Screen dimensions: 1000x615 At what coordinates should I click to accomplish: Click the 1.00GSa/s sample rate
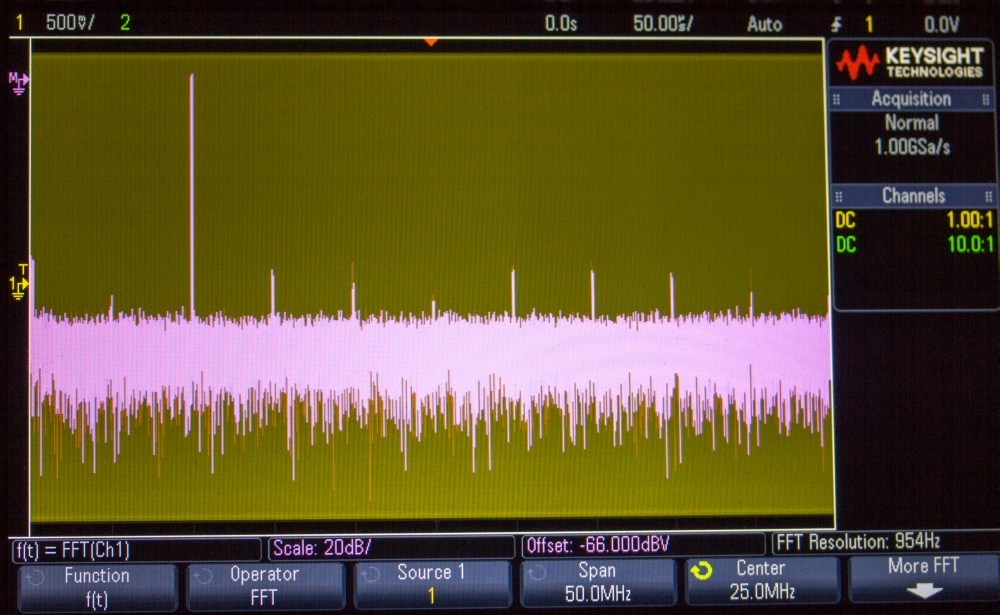(912, 147)
